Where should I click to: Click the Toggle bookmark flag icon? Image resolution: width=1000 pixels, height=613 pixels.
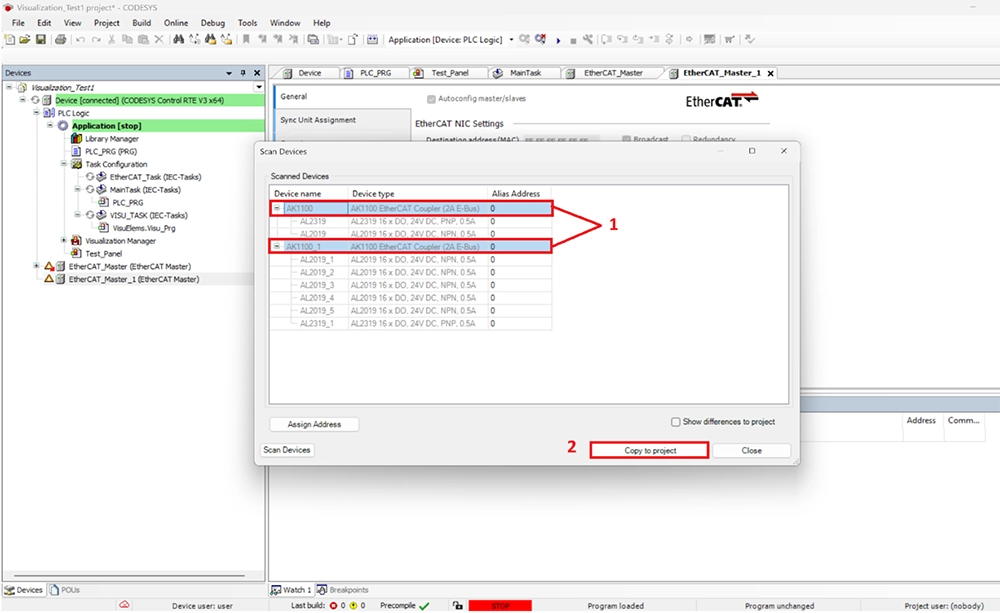point(246,40)
